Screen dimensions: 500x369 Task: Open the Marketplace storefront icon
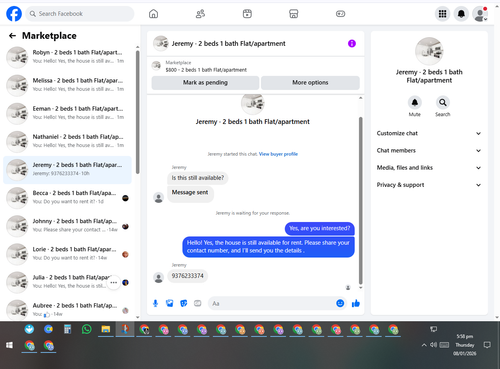(294, 14)
